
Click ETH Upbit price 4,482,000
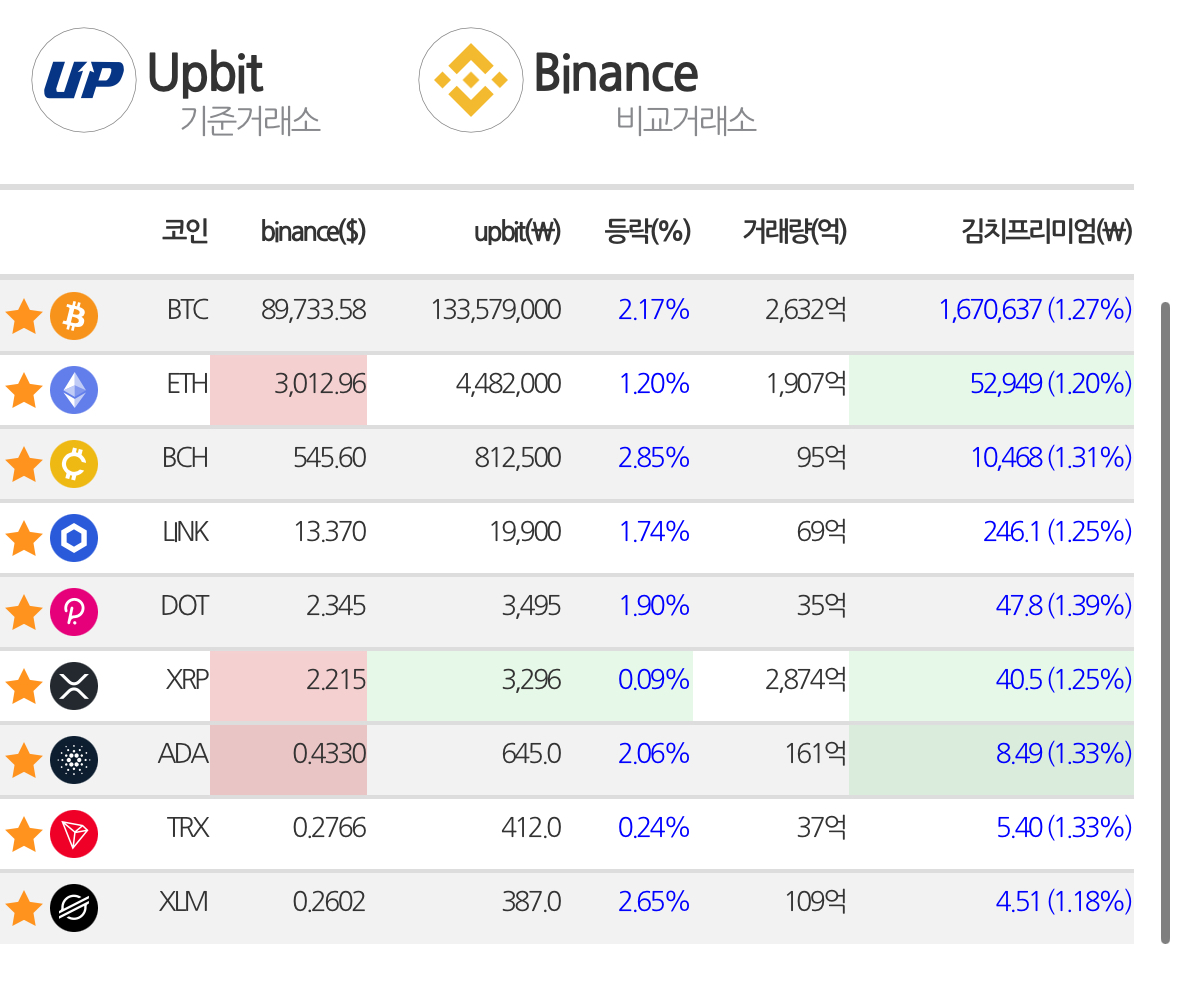point(509,384)
